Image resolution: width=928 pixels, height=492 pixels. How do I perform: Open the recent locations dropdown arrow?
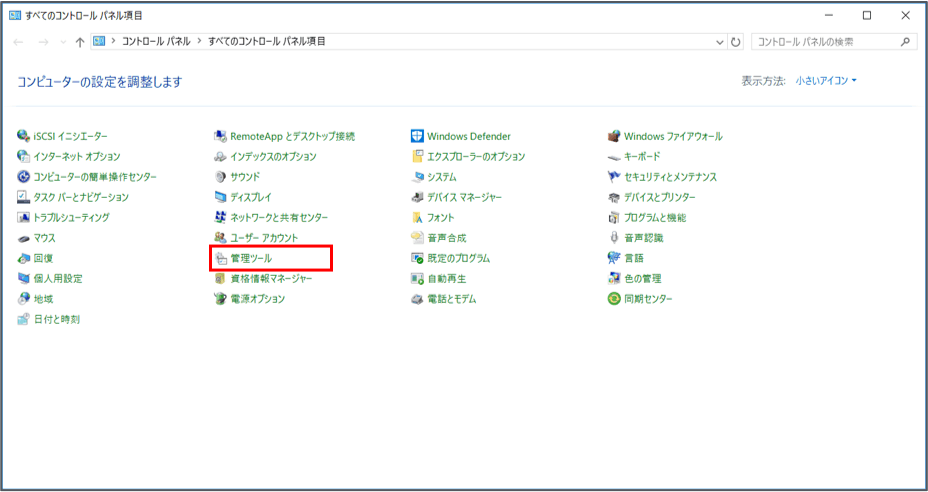pos(63,42)
